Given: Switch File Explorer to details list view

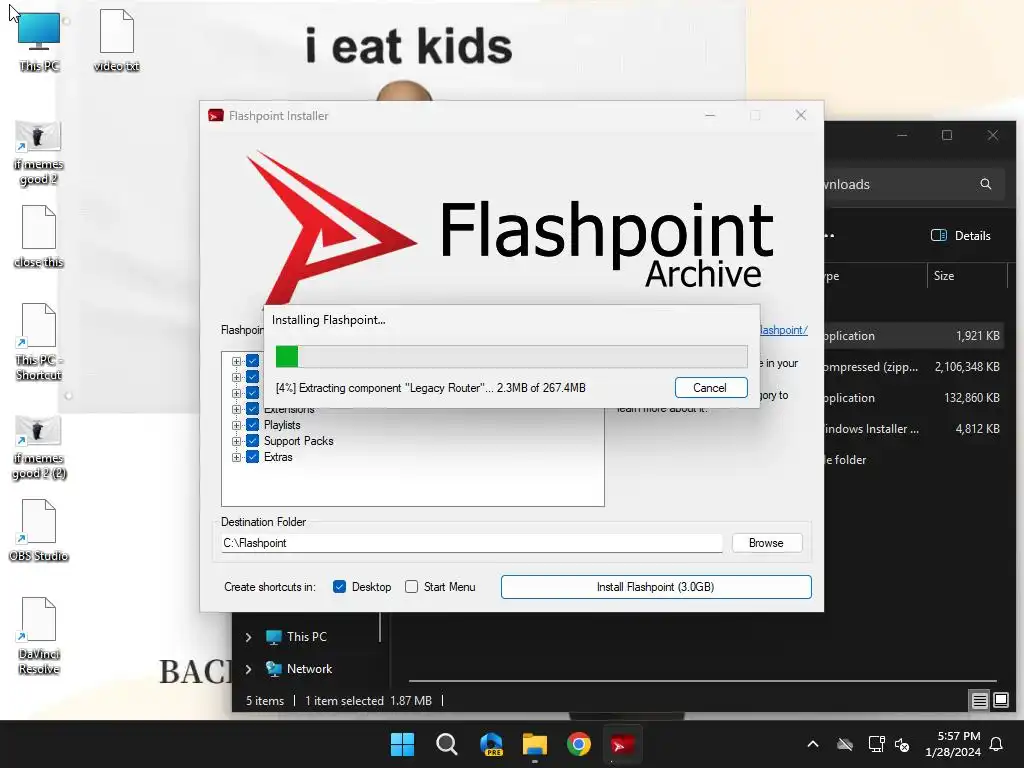Looking at the screenshot, I should [980, 701].
